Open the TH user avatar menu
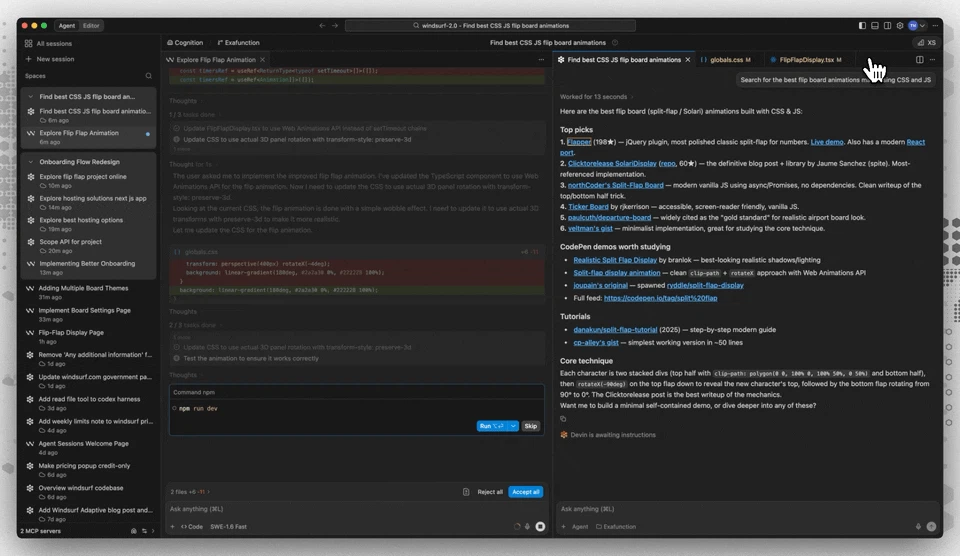 pos(916,26)
